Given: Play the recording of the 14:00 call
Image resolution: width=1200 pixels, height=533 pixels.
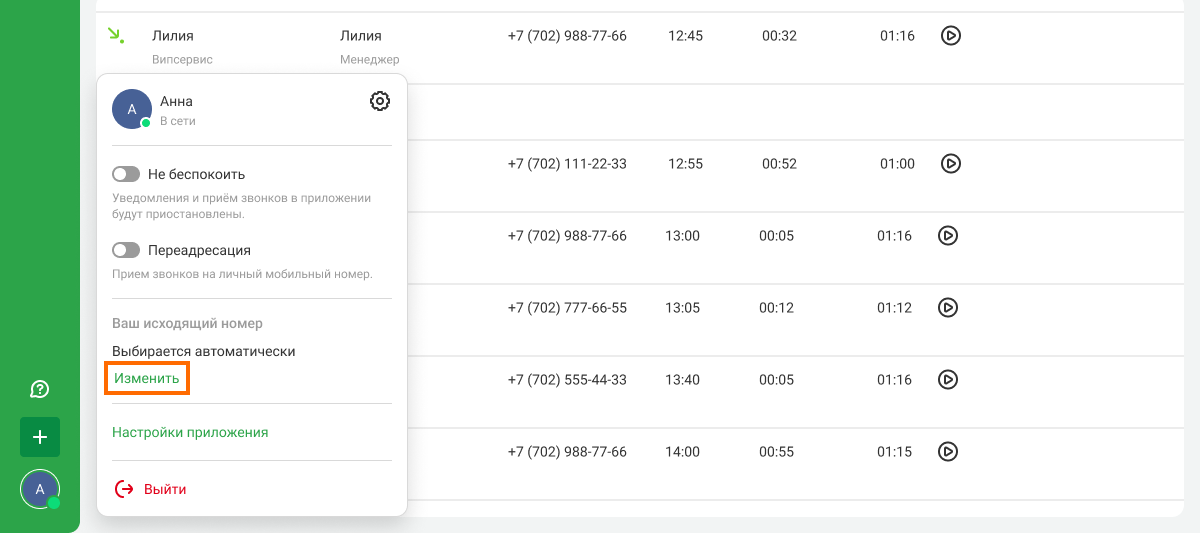Looking at the screenshot, I should click(x=948, y=452).
